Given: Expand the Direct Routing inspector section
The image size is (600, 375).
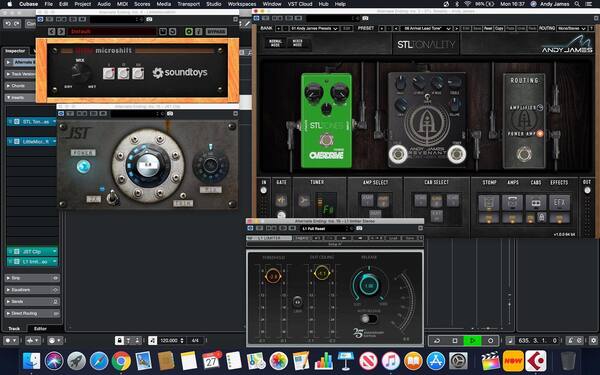Looking at the screenshot, I should (x=33, y=313).
